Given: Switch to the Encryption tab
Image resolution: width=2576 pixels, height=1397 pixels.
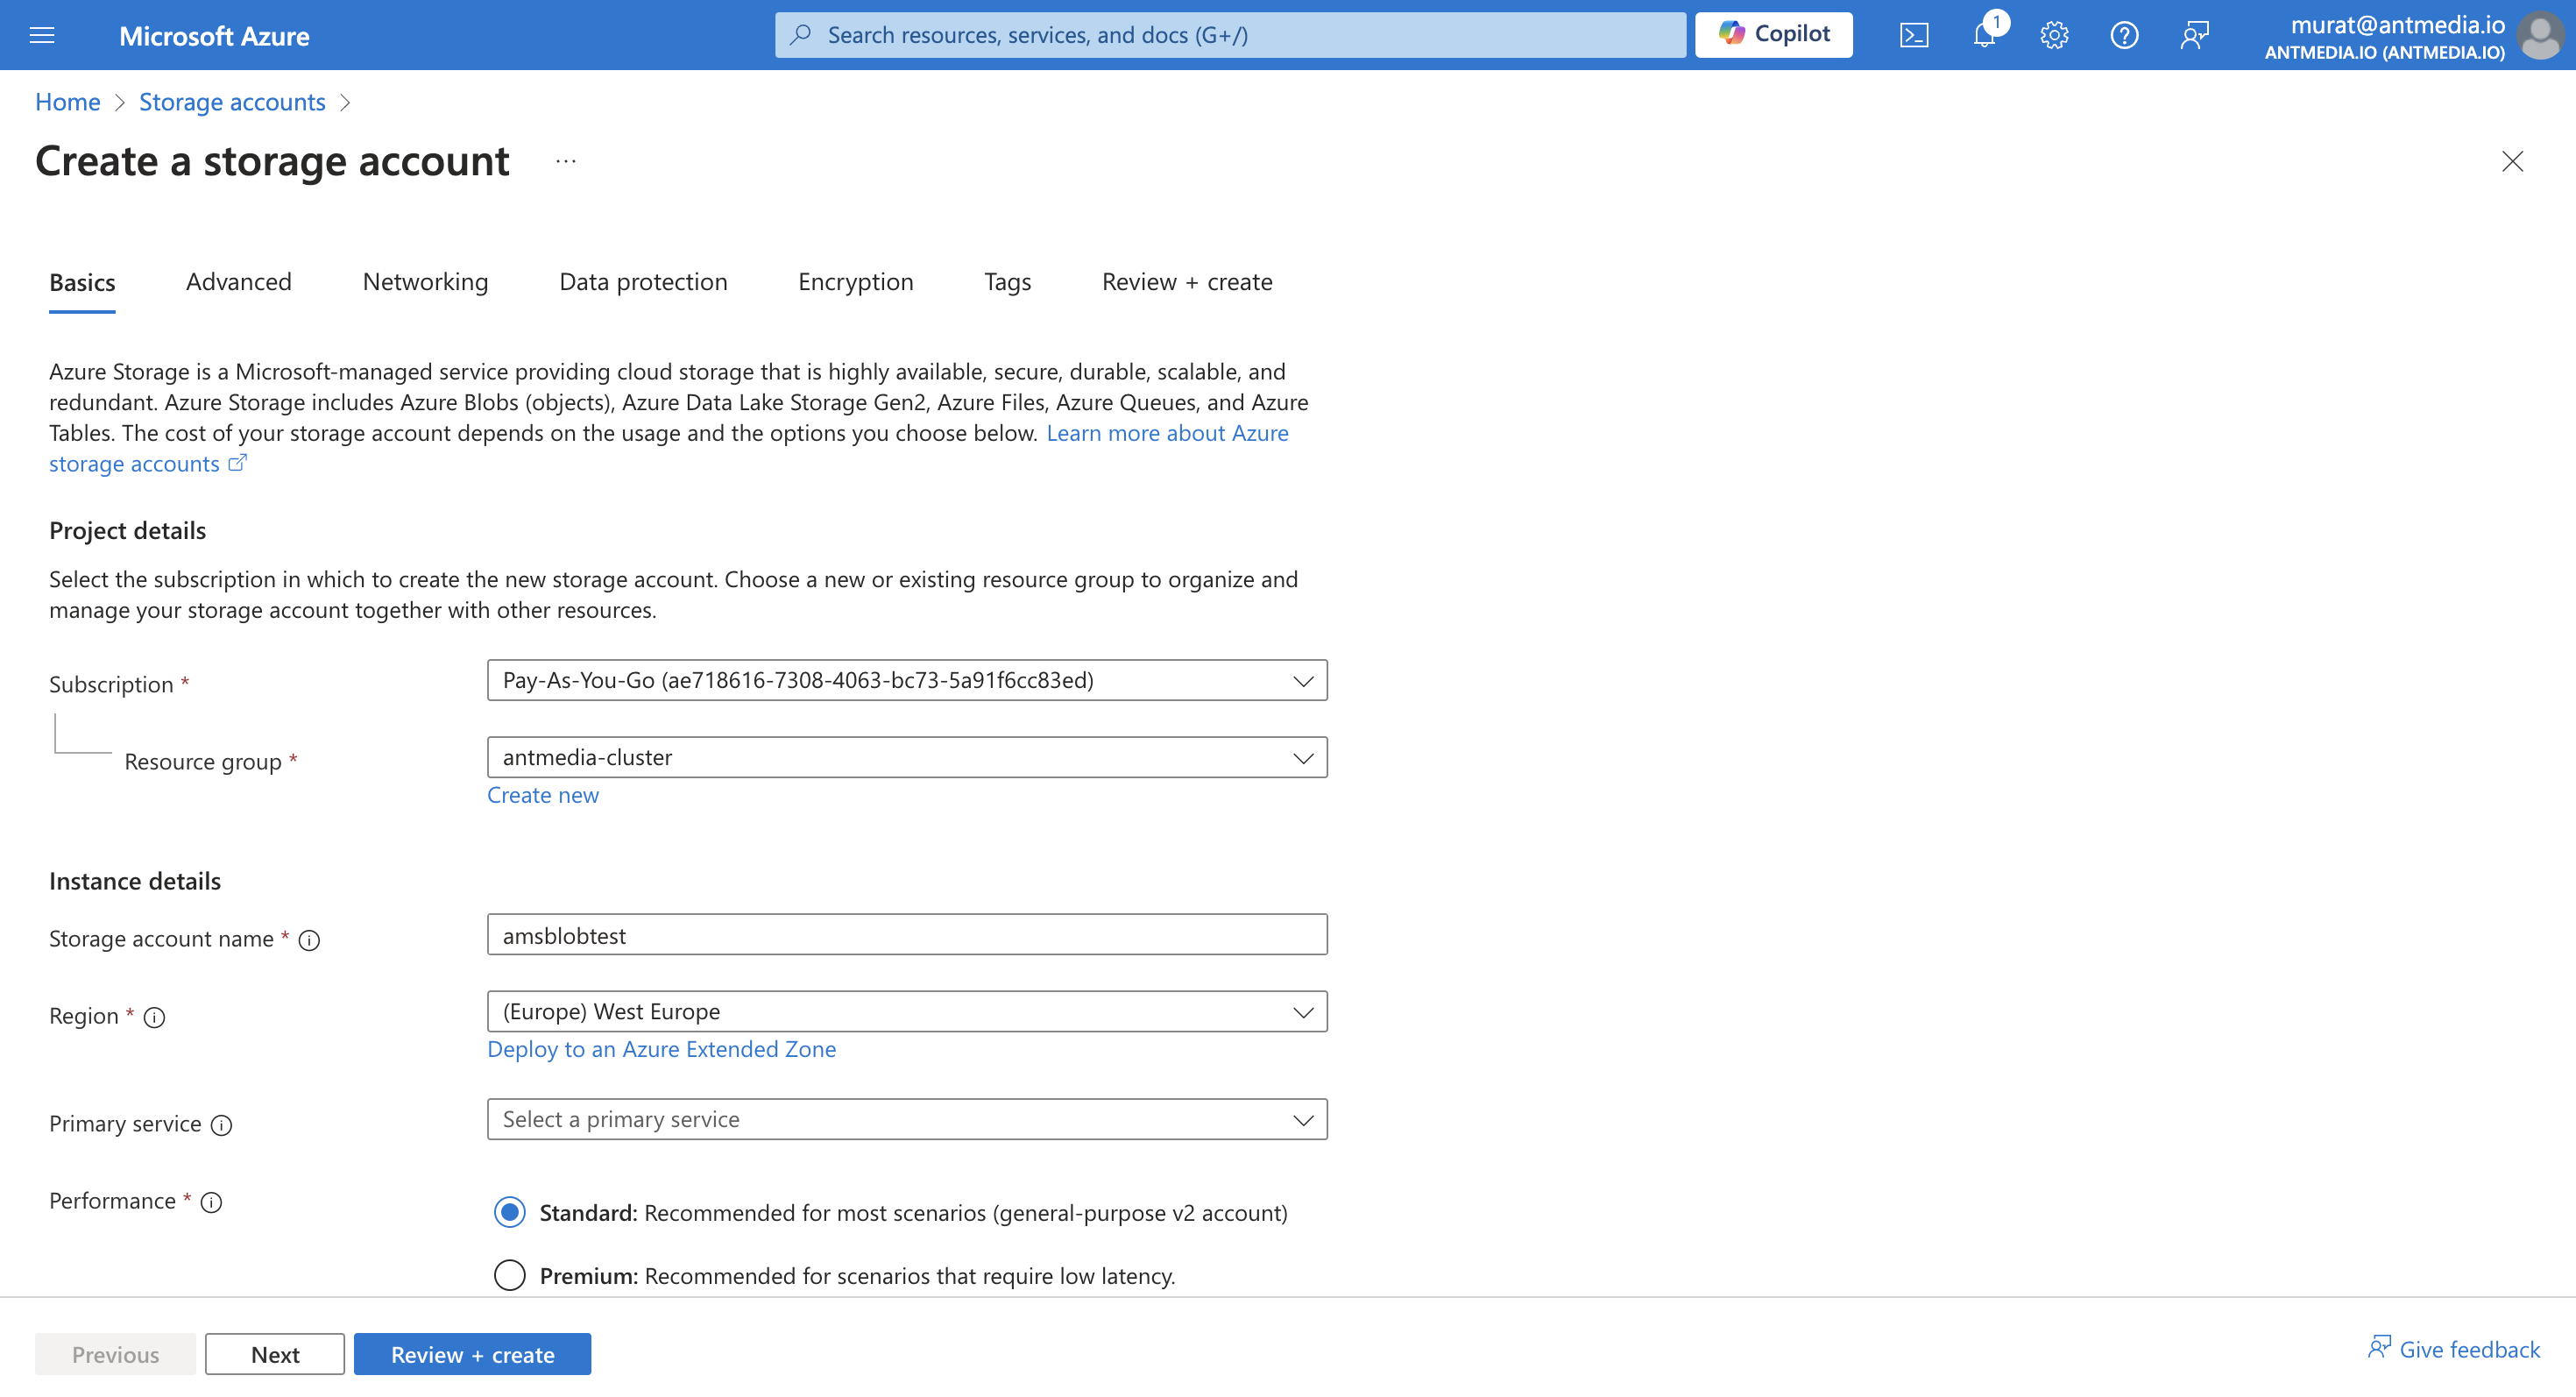Looking at the screenshot, I should click(x=856, y=282).
